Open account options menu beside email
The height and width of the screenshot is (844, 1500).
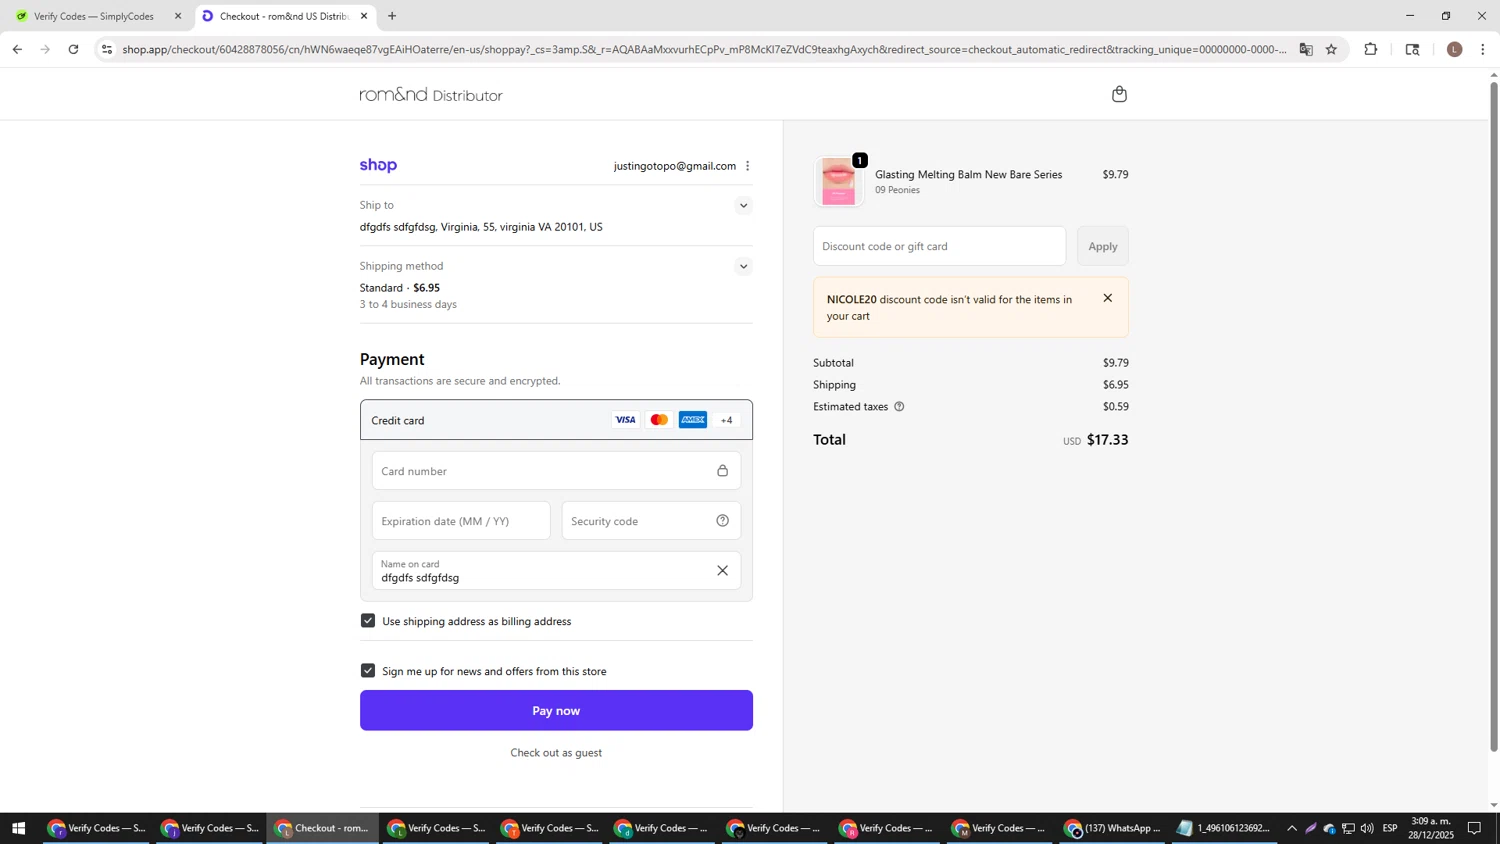(747, 166)
